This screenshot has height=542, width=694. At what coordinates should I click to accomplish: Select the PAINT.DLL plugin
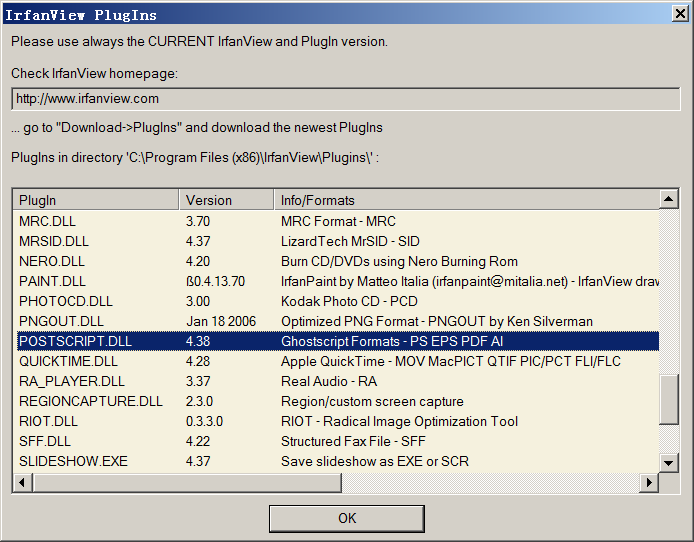pos(338,281)
